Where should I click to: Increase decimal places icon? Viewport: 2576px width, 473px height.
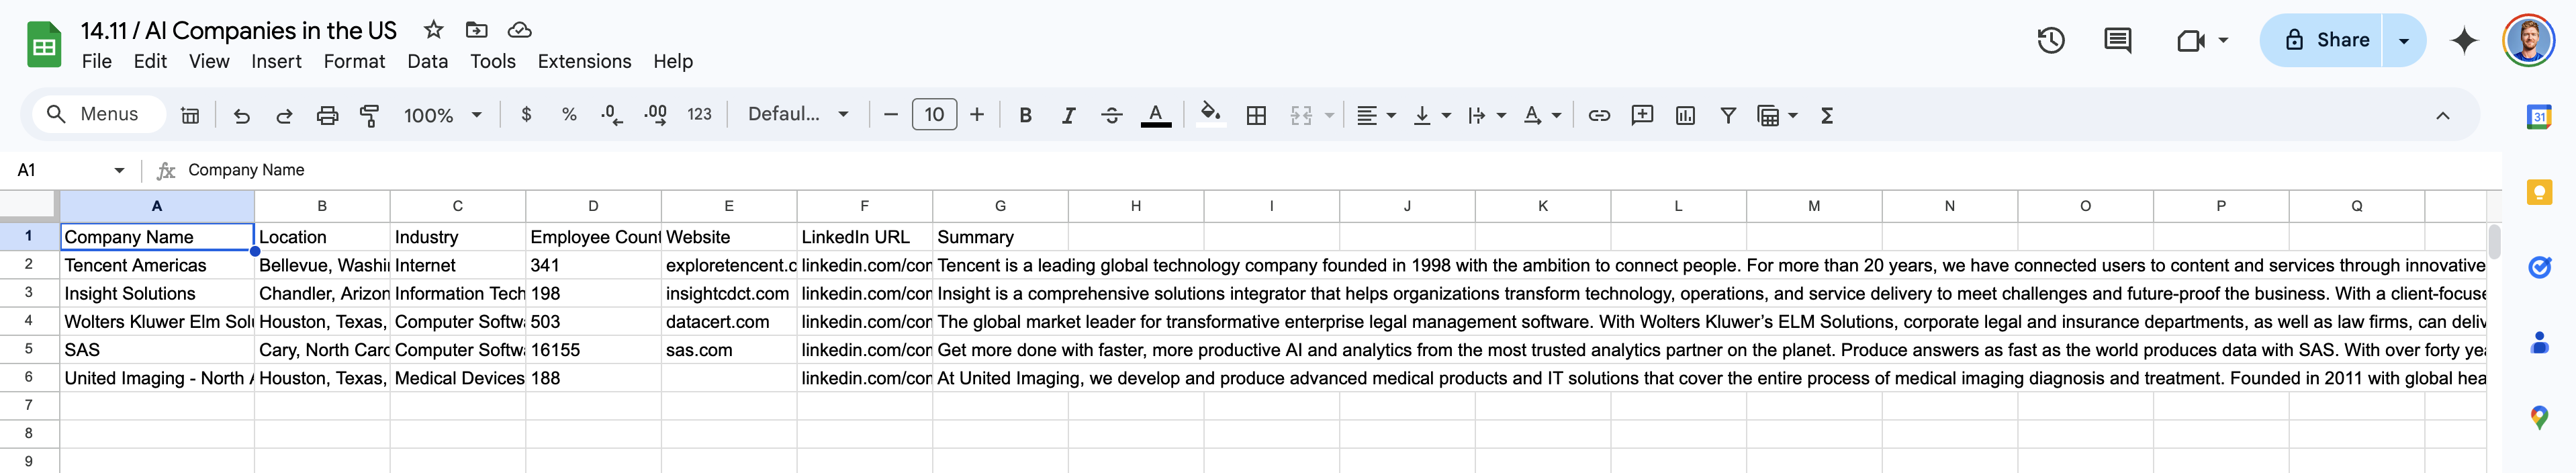[656, 115]
